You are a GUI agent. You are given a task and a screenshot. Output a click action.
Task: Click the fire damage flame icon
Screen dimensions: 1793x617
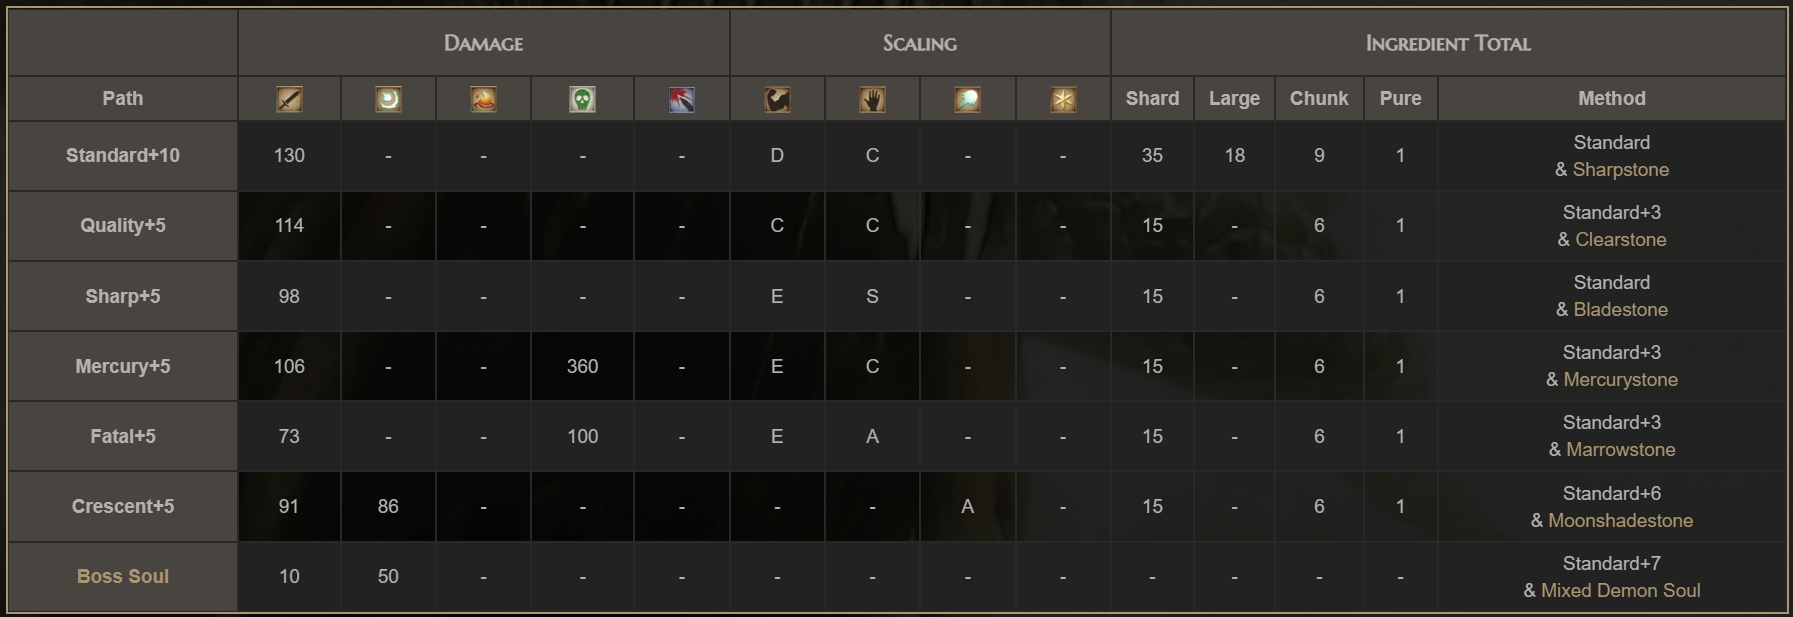pos(483,99)
